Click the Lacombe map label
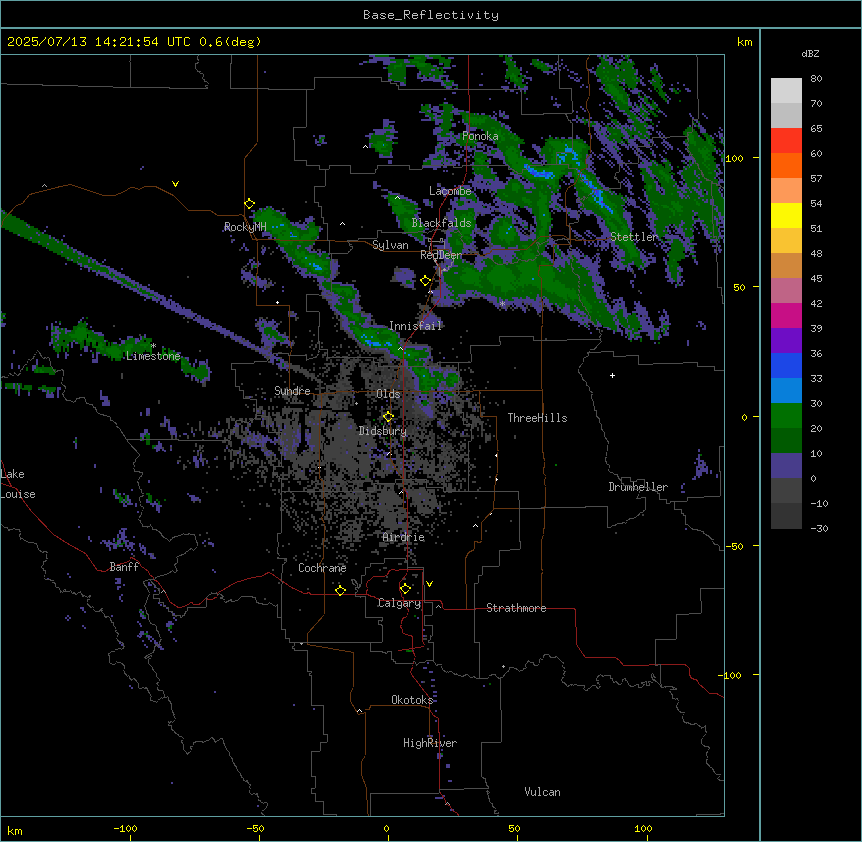The width and height of the screenshot is (862, 842). (450, 191)
